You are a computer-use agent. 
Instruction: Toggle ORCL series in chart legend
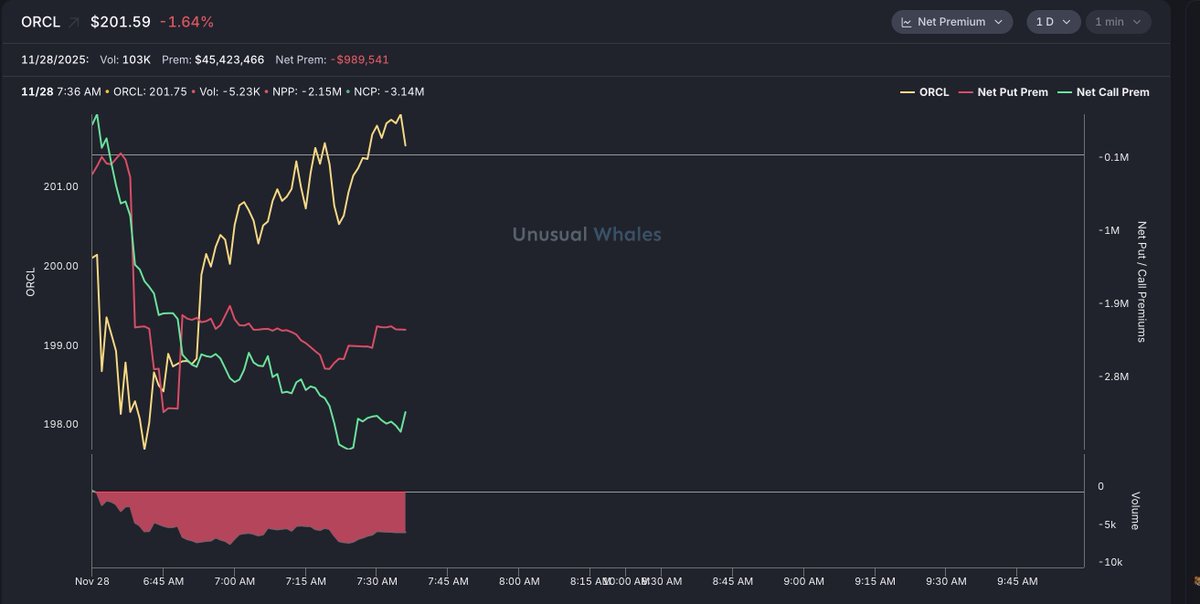click(x=933, y=92)
